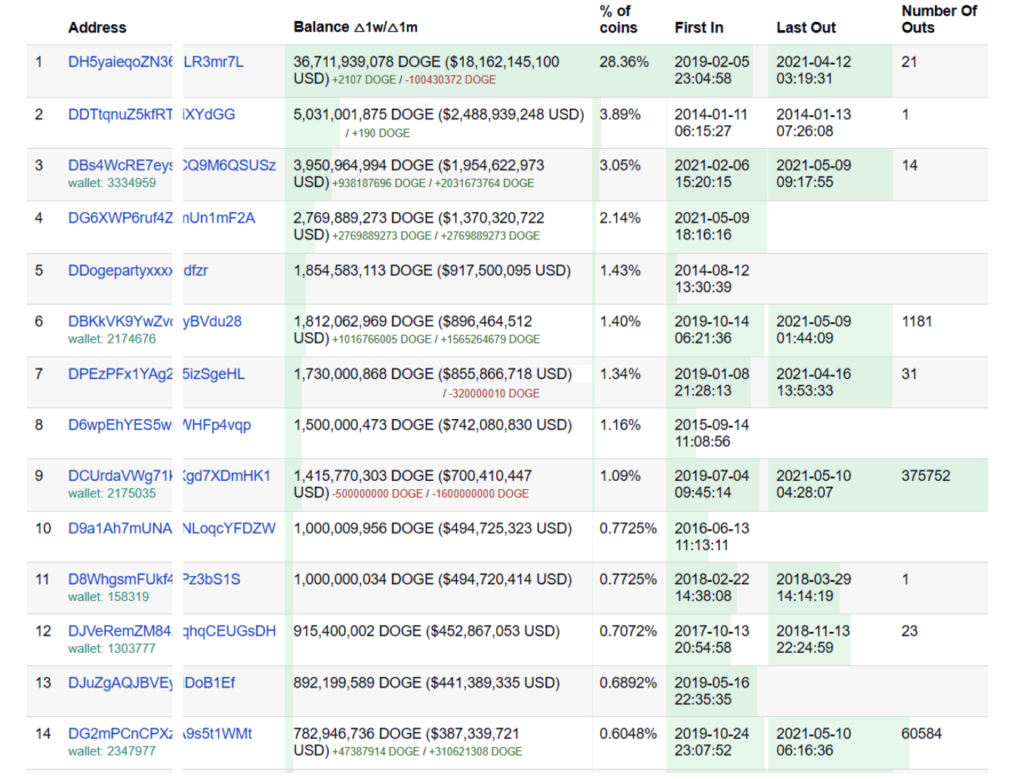Click First In date 2016-06-13 11:13:11
The image size is (1024, 779).
[x=712, y=537]
